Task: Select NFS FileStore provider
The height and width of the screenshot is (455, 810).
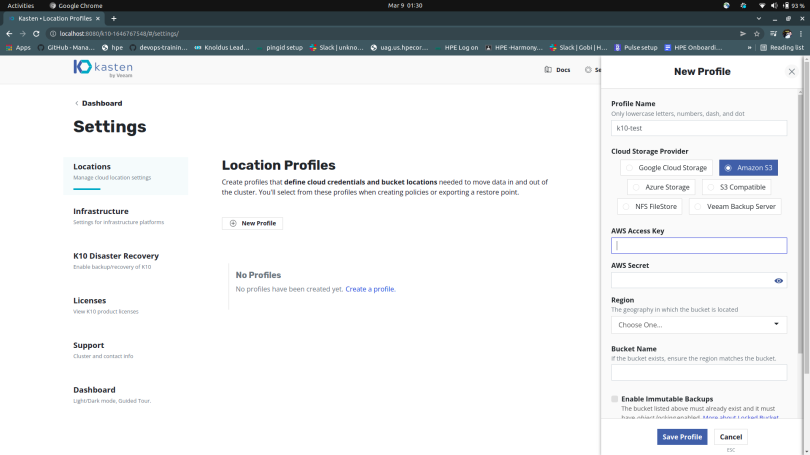Action: pyautogui.click(x=650, y=207)
